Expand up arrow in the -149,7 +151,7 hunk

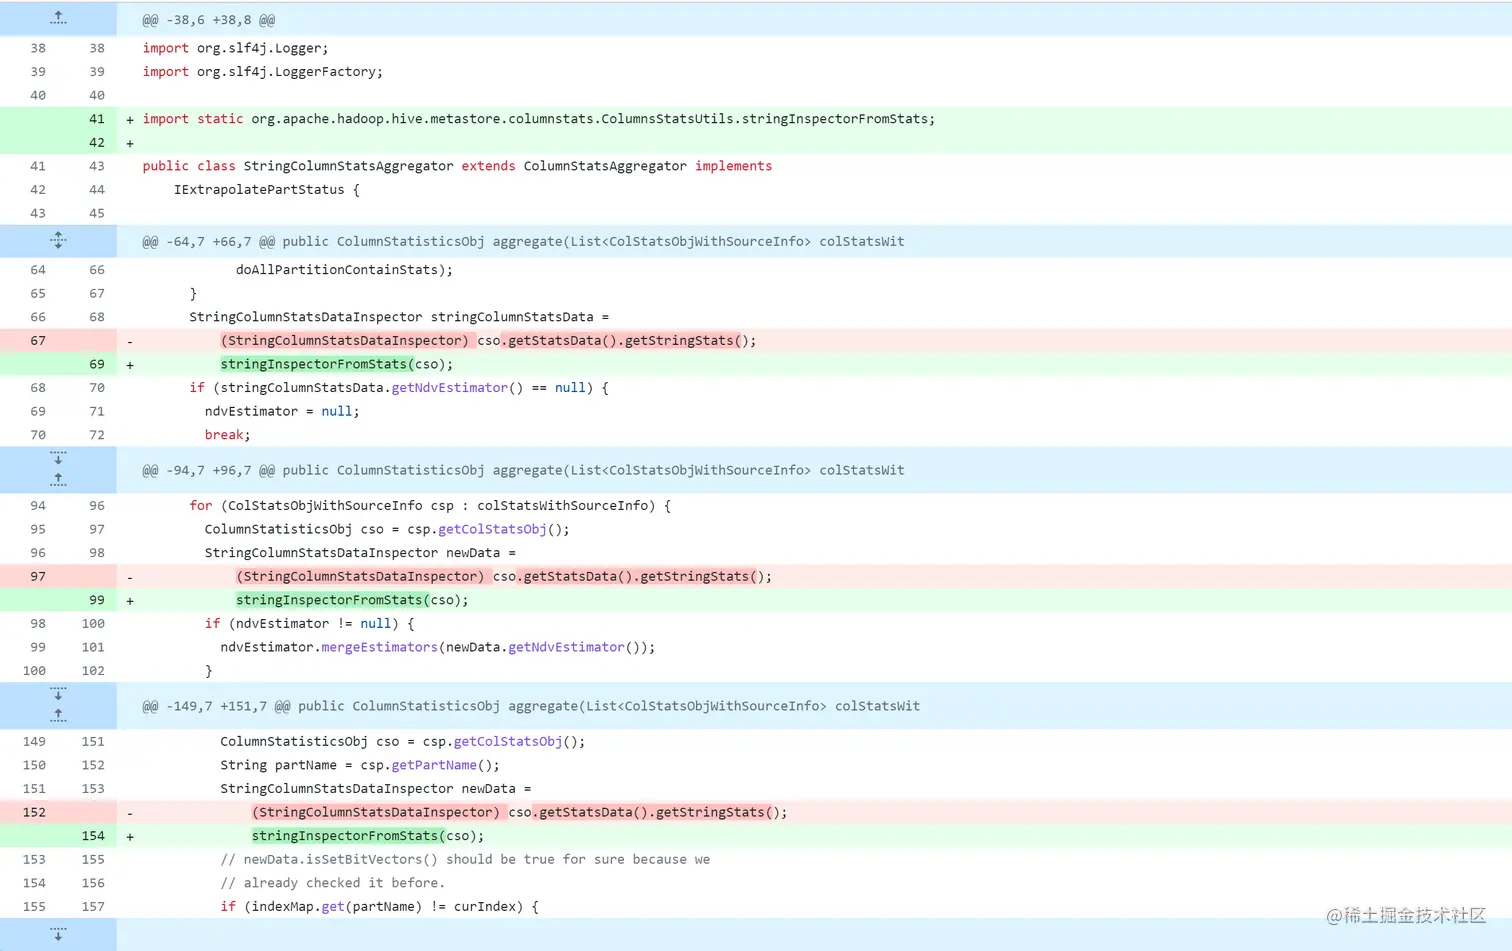click(x=58, y=717)
